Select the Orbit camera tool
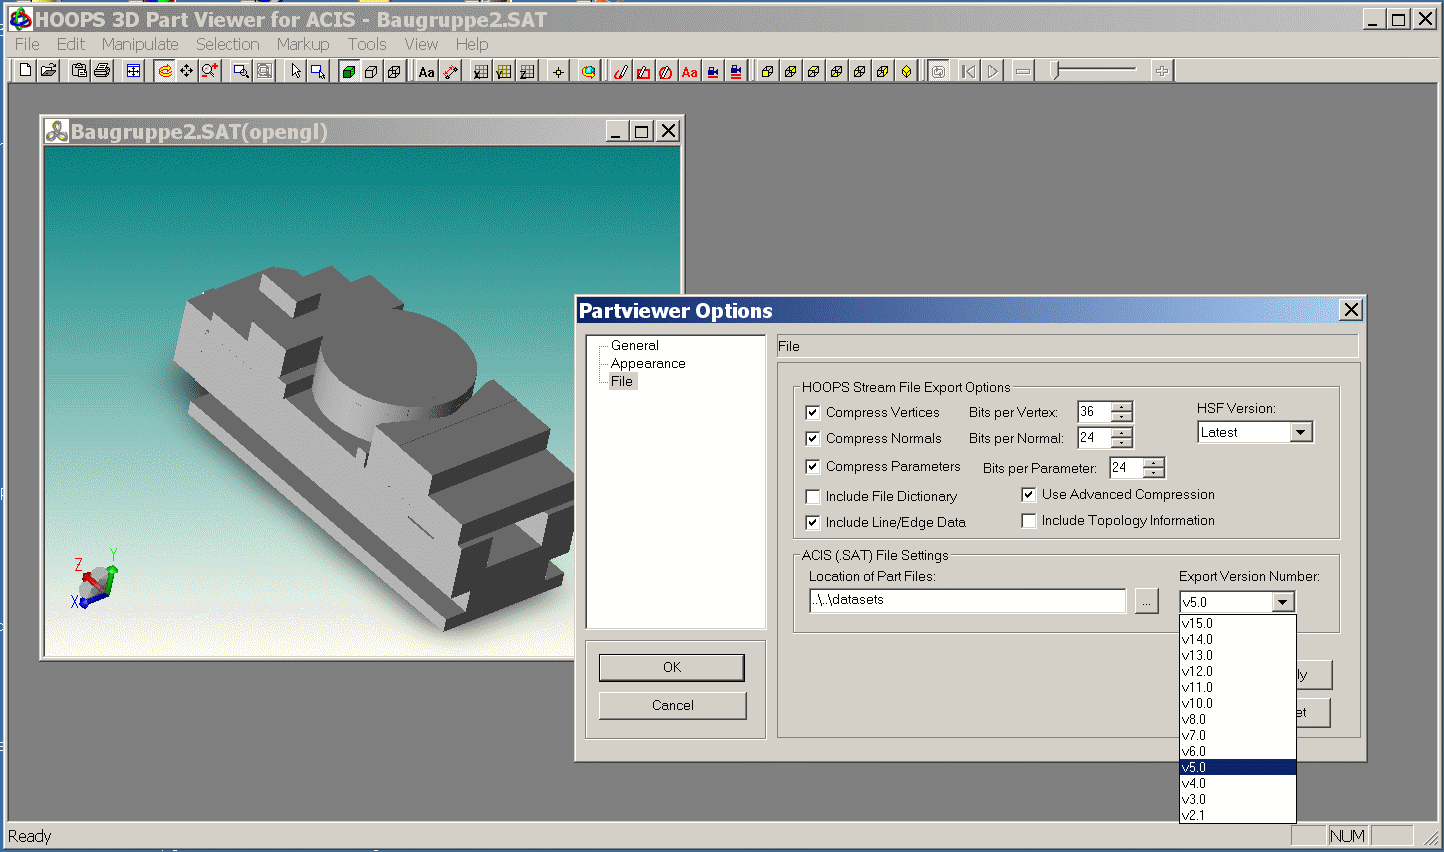Viewport: 1444px width, 852px height. click(165, 71)
